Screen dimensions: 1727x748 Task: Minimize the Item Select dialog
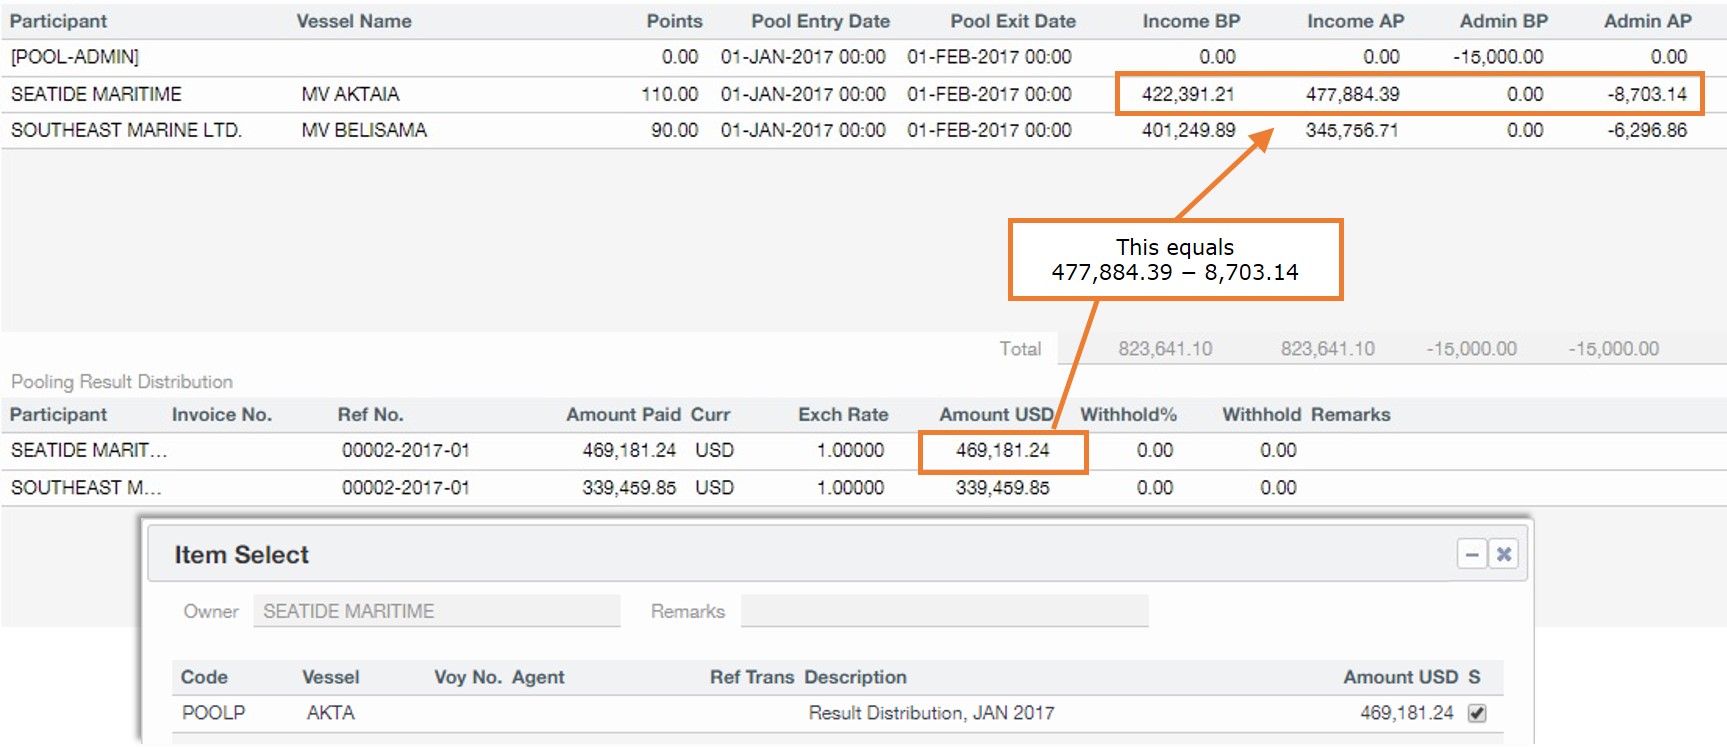pyautogui.click(x=1472, y=554)
